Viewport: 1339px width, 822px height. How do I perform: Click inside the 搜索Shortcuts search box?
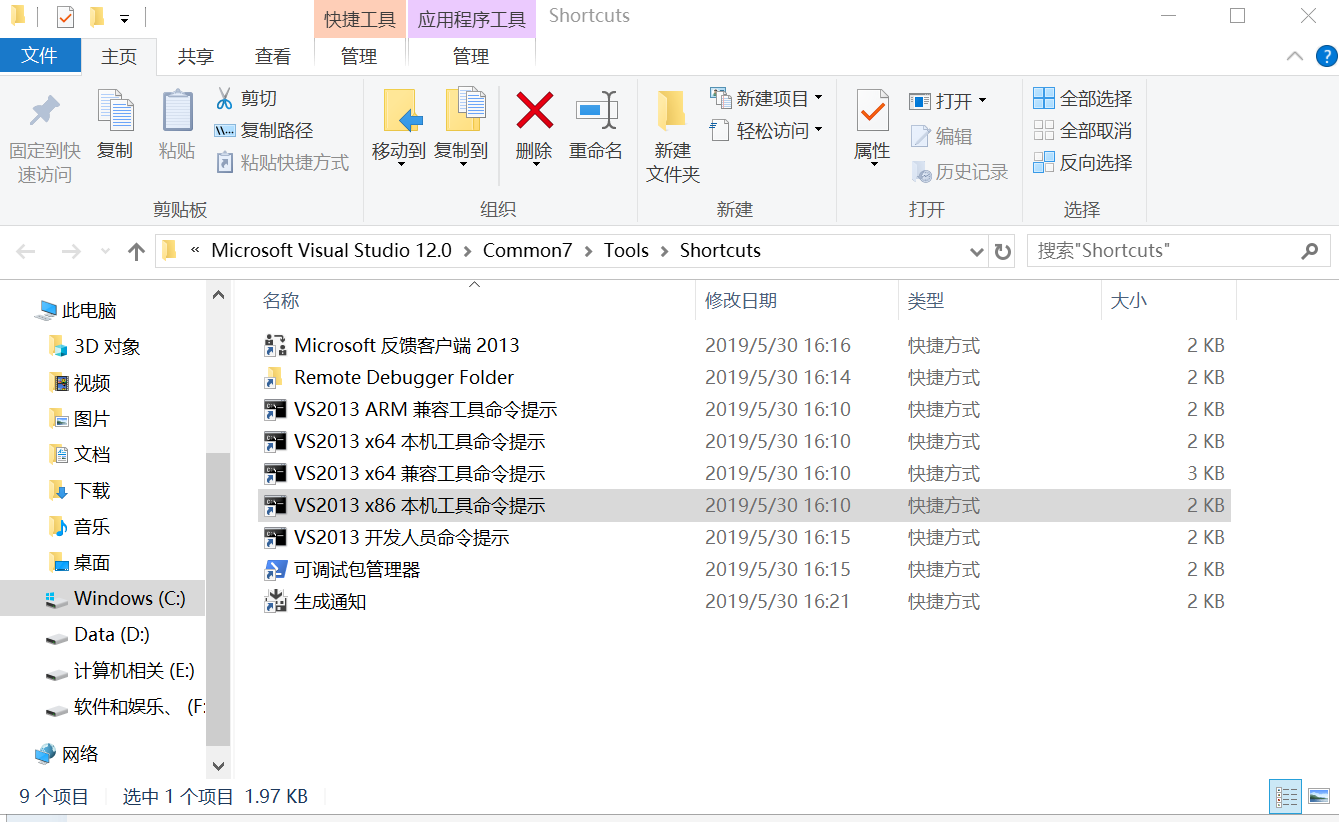(1160, 251)
